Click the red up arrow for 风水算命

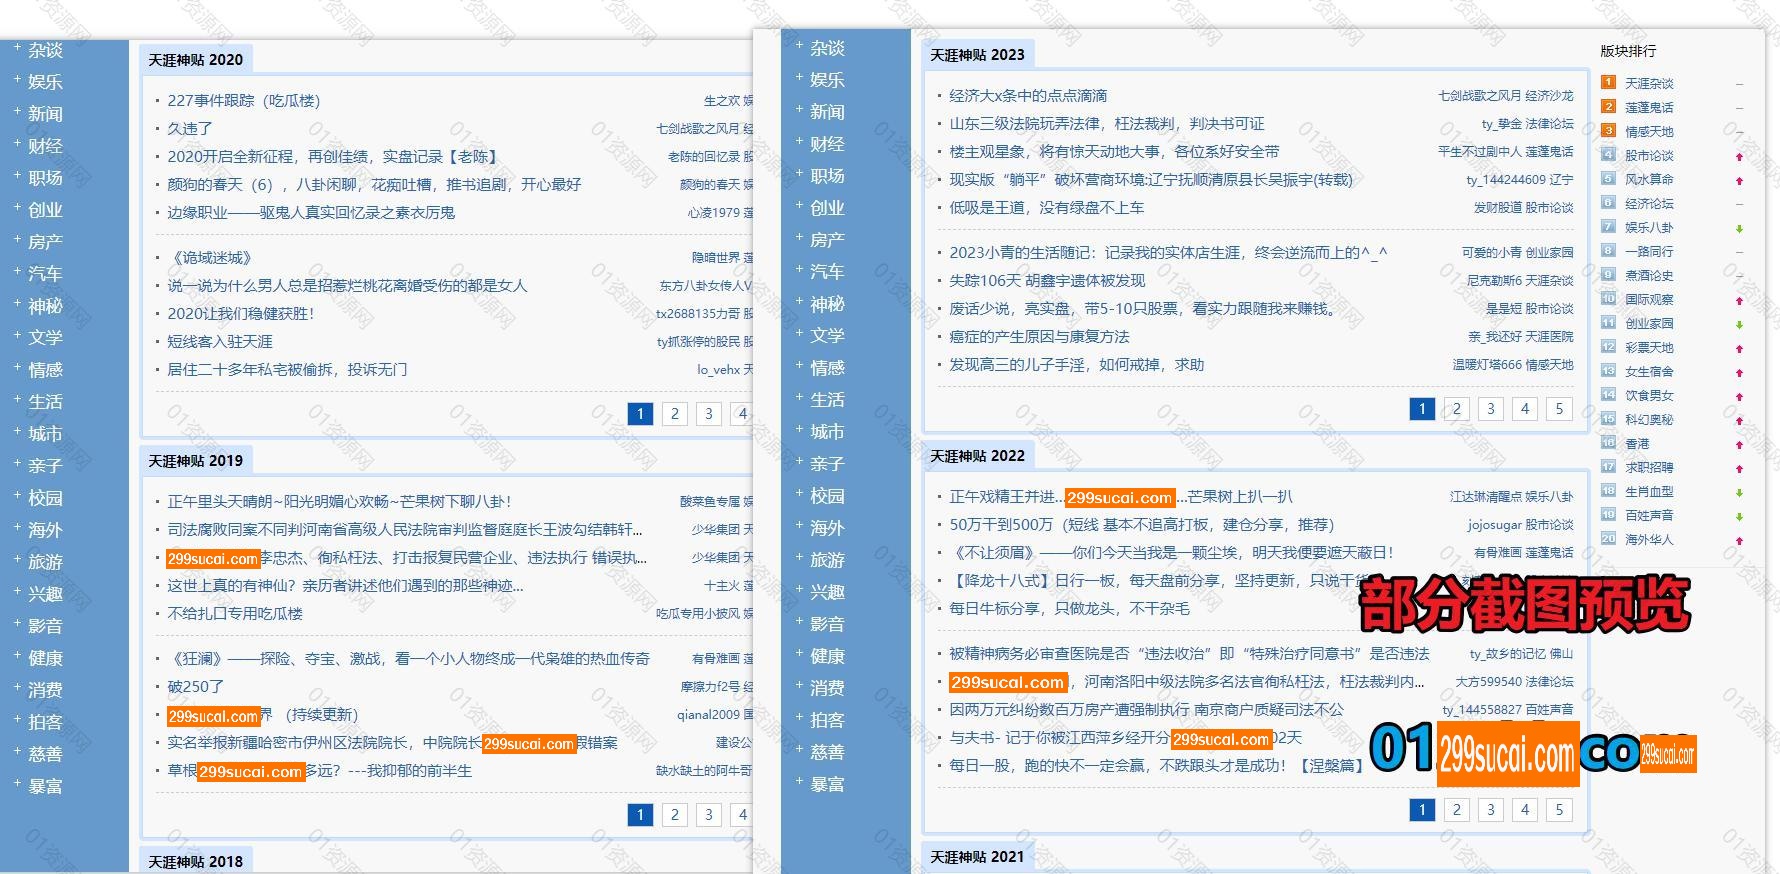click(x=1739, y=181)
